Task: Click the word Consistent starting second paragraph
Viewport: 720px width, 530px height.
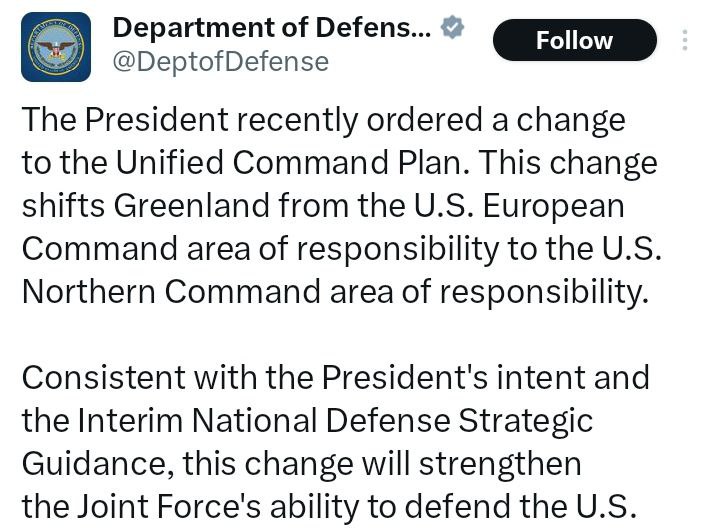Action: pyautogui.click(x=103, y=378)
